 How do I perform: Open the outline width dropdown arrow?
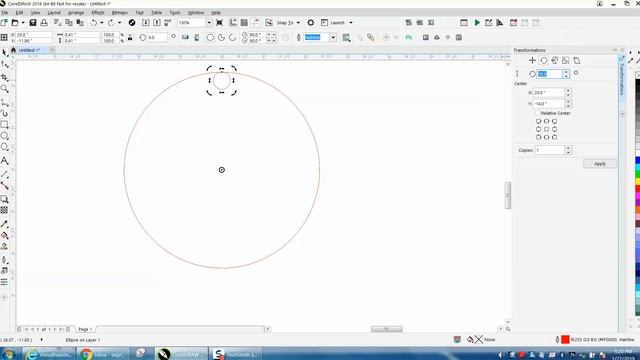333,38
